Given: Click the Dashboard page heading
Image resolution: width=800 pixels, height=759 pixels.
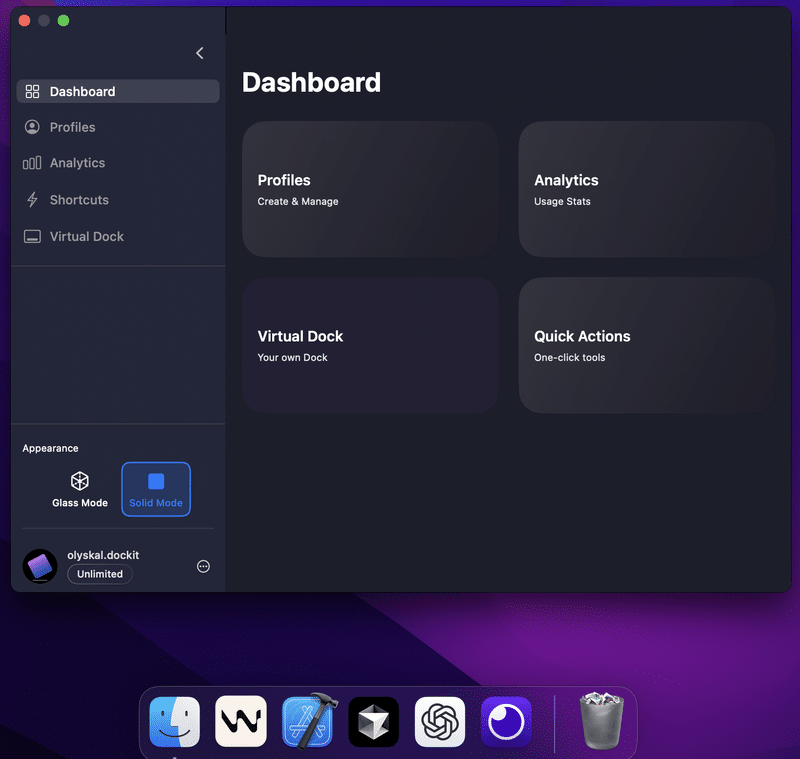Looking at the screenshot, I should click(x=311, y=83).
